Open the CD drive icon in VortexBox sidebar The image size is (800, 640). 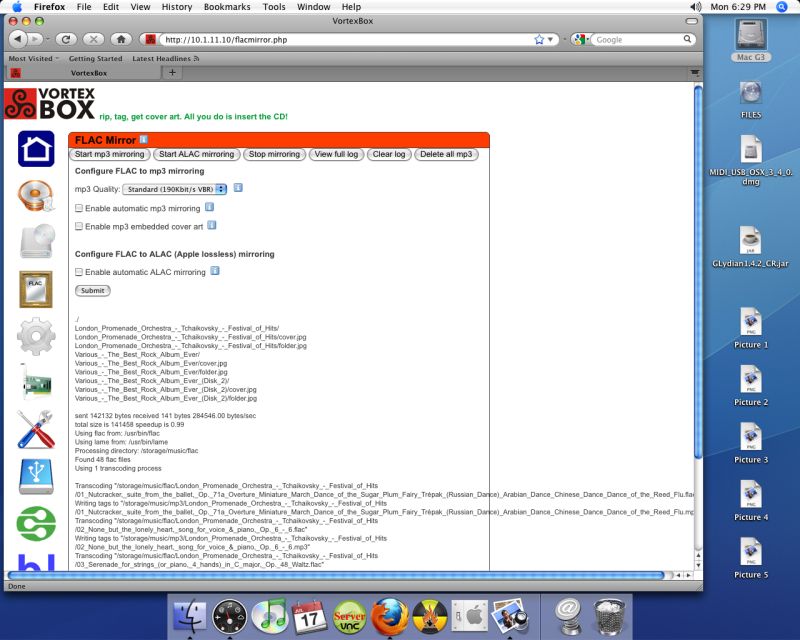pyautogui.click(x=37, y=241)
